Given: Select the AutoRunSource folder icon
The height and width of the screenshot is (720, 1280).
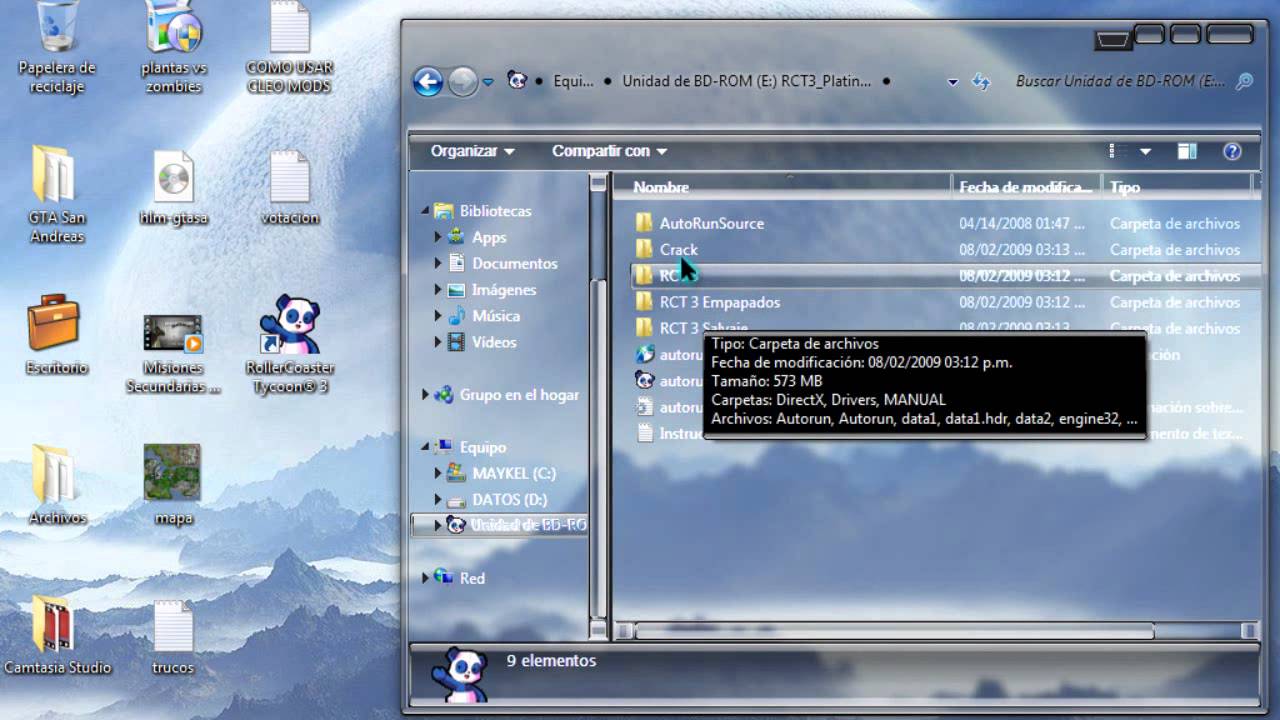Looking at the screenshot, I should pos(644,223).
